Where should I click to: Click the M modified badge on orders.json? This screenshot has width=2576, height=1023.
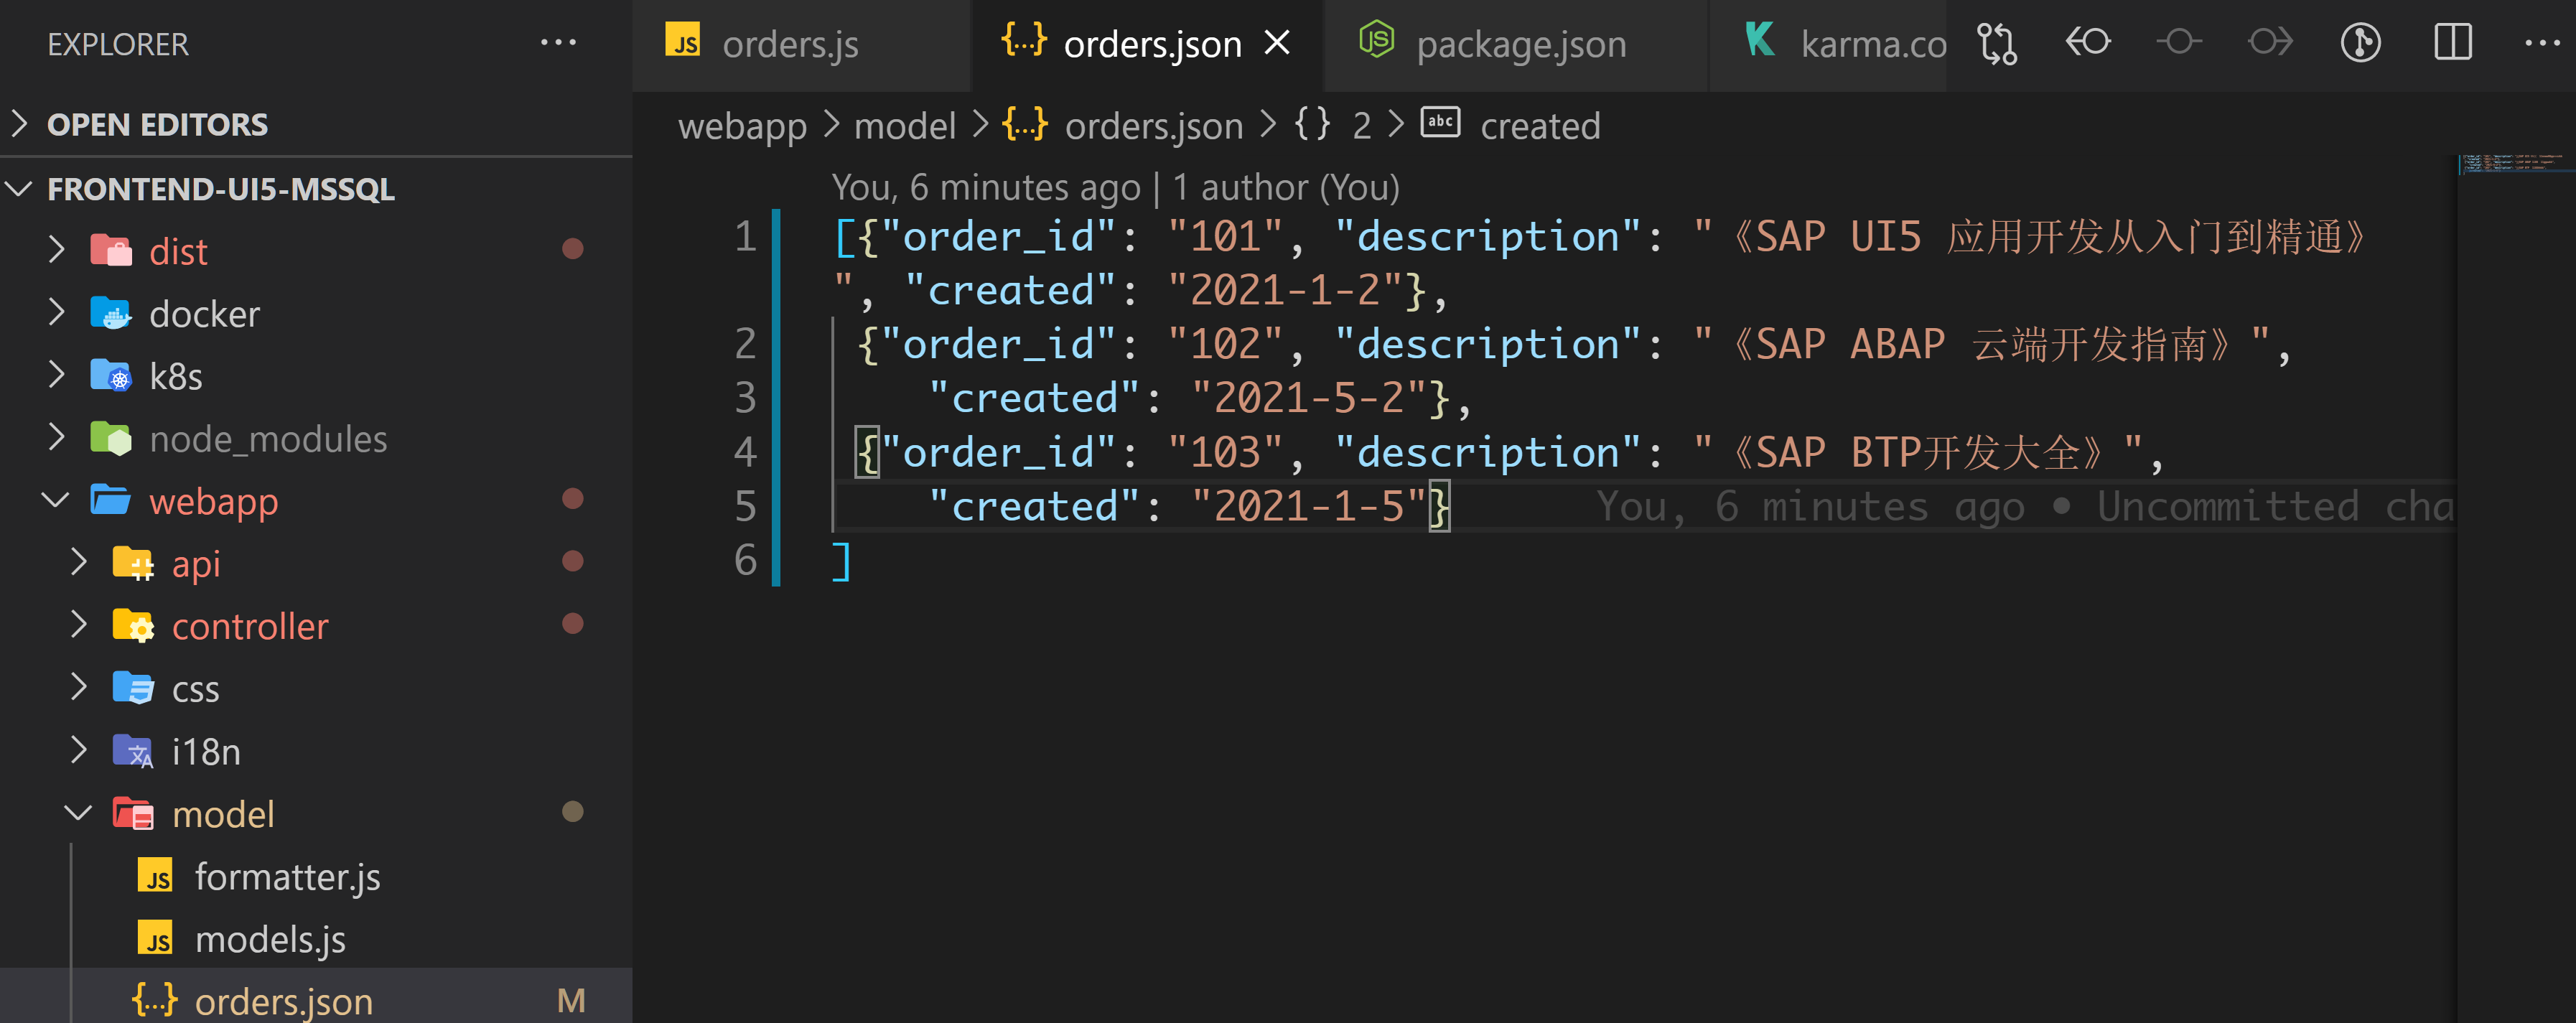[x=571, y=1000]
